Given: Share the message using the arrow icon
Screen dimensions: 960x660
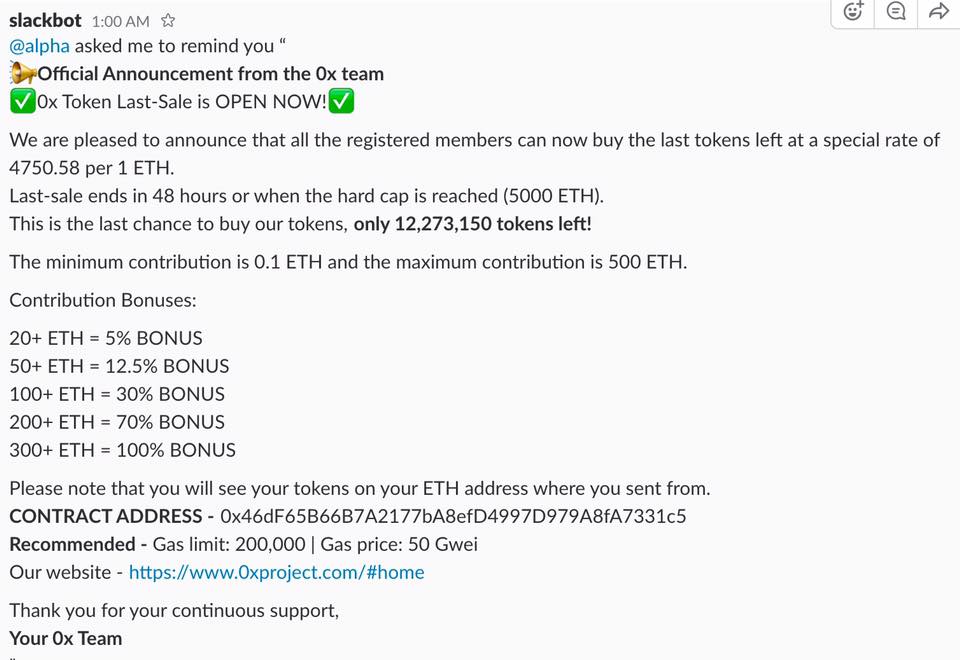Looking at the screenshot, I should coord(938,12).
